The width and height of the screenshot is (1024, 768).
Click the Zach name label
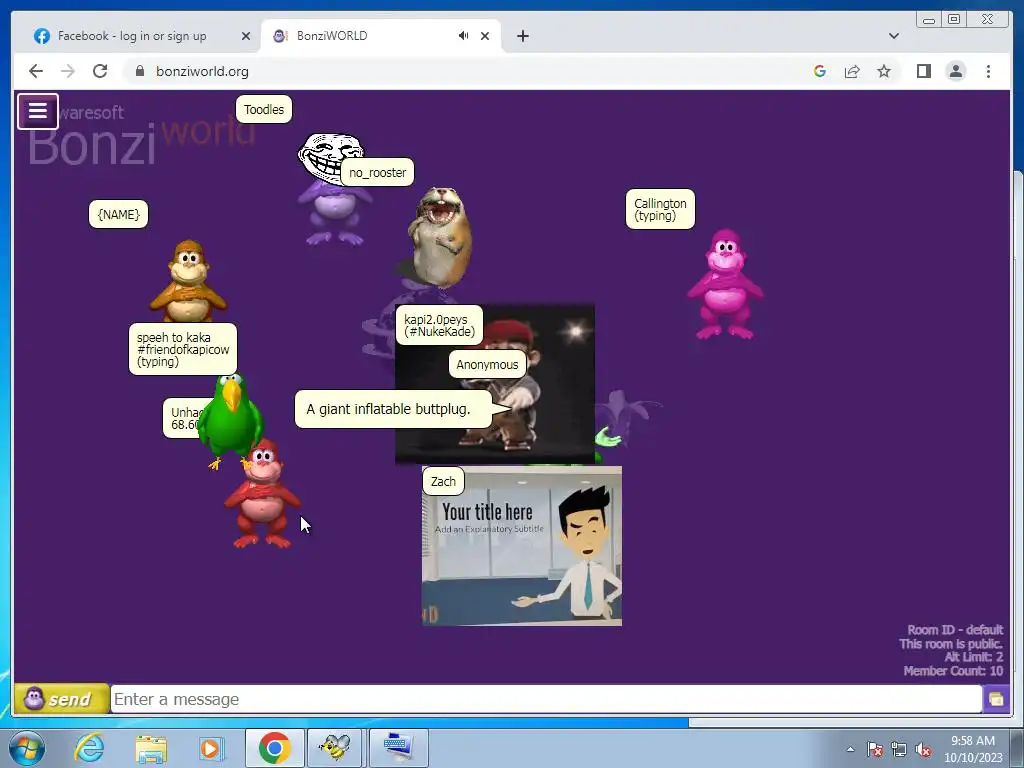click(x=443, y=481)
